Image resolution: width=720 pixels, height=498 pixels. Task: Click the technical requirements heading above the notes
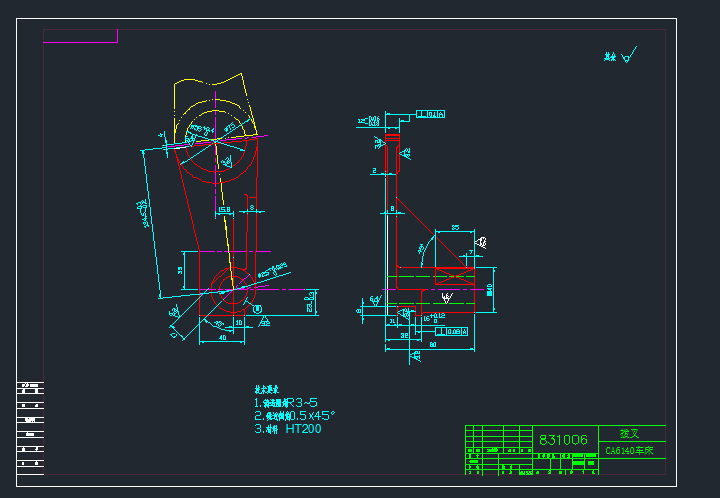pos(266,389)
